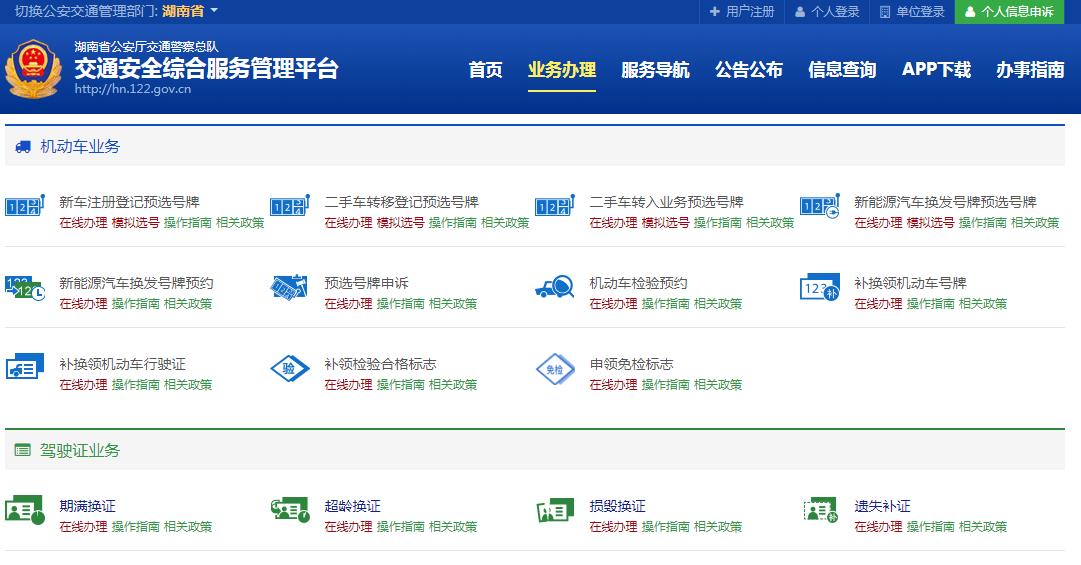This screenshot has width=1081, height=565.
Task: Click 模拟选号 under 二手车转入业务预选号牌
Action: (665, 223)
